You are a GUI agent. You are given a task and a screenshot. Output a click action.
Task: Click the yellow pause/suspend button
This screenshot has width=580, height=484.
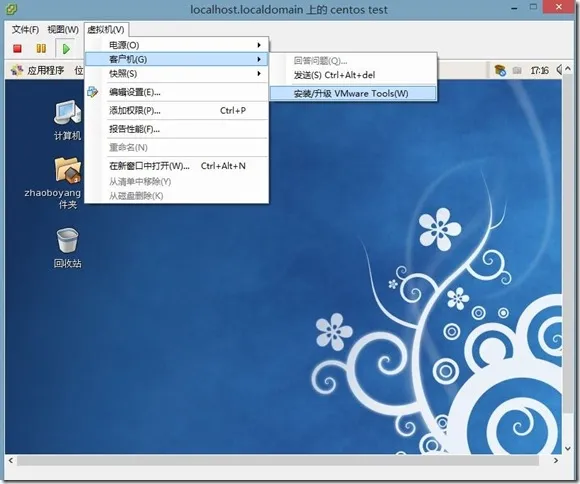tap(41, 48)
